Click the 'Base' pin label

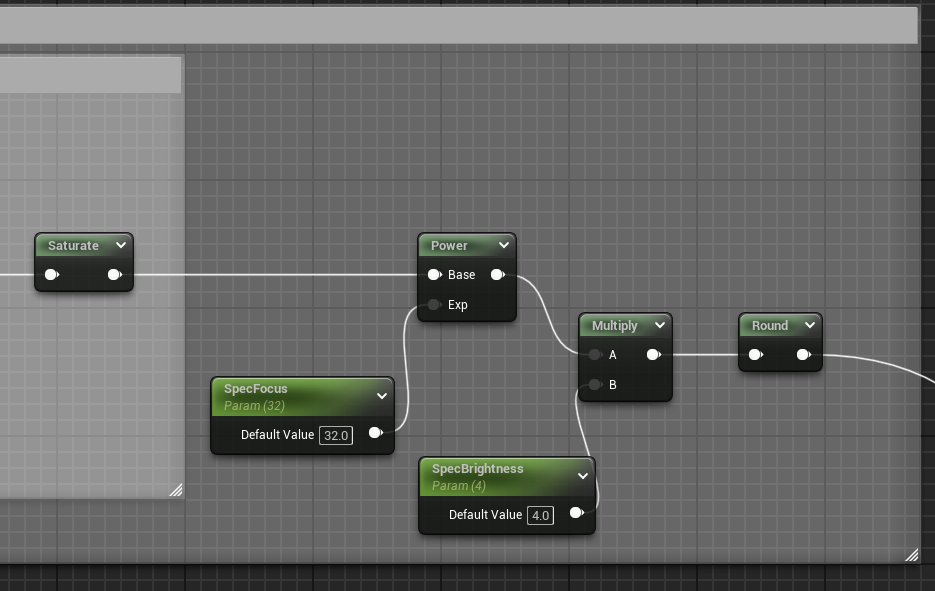[462, 275]
